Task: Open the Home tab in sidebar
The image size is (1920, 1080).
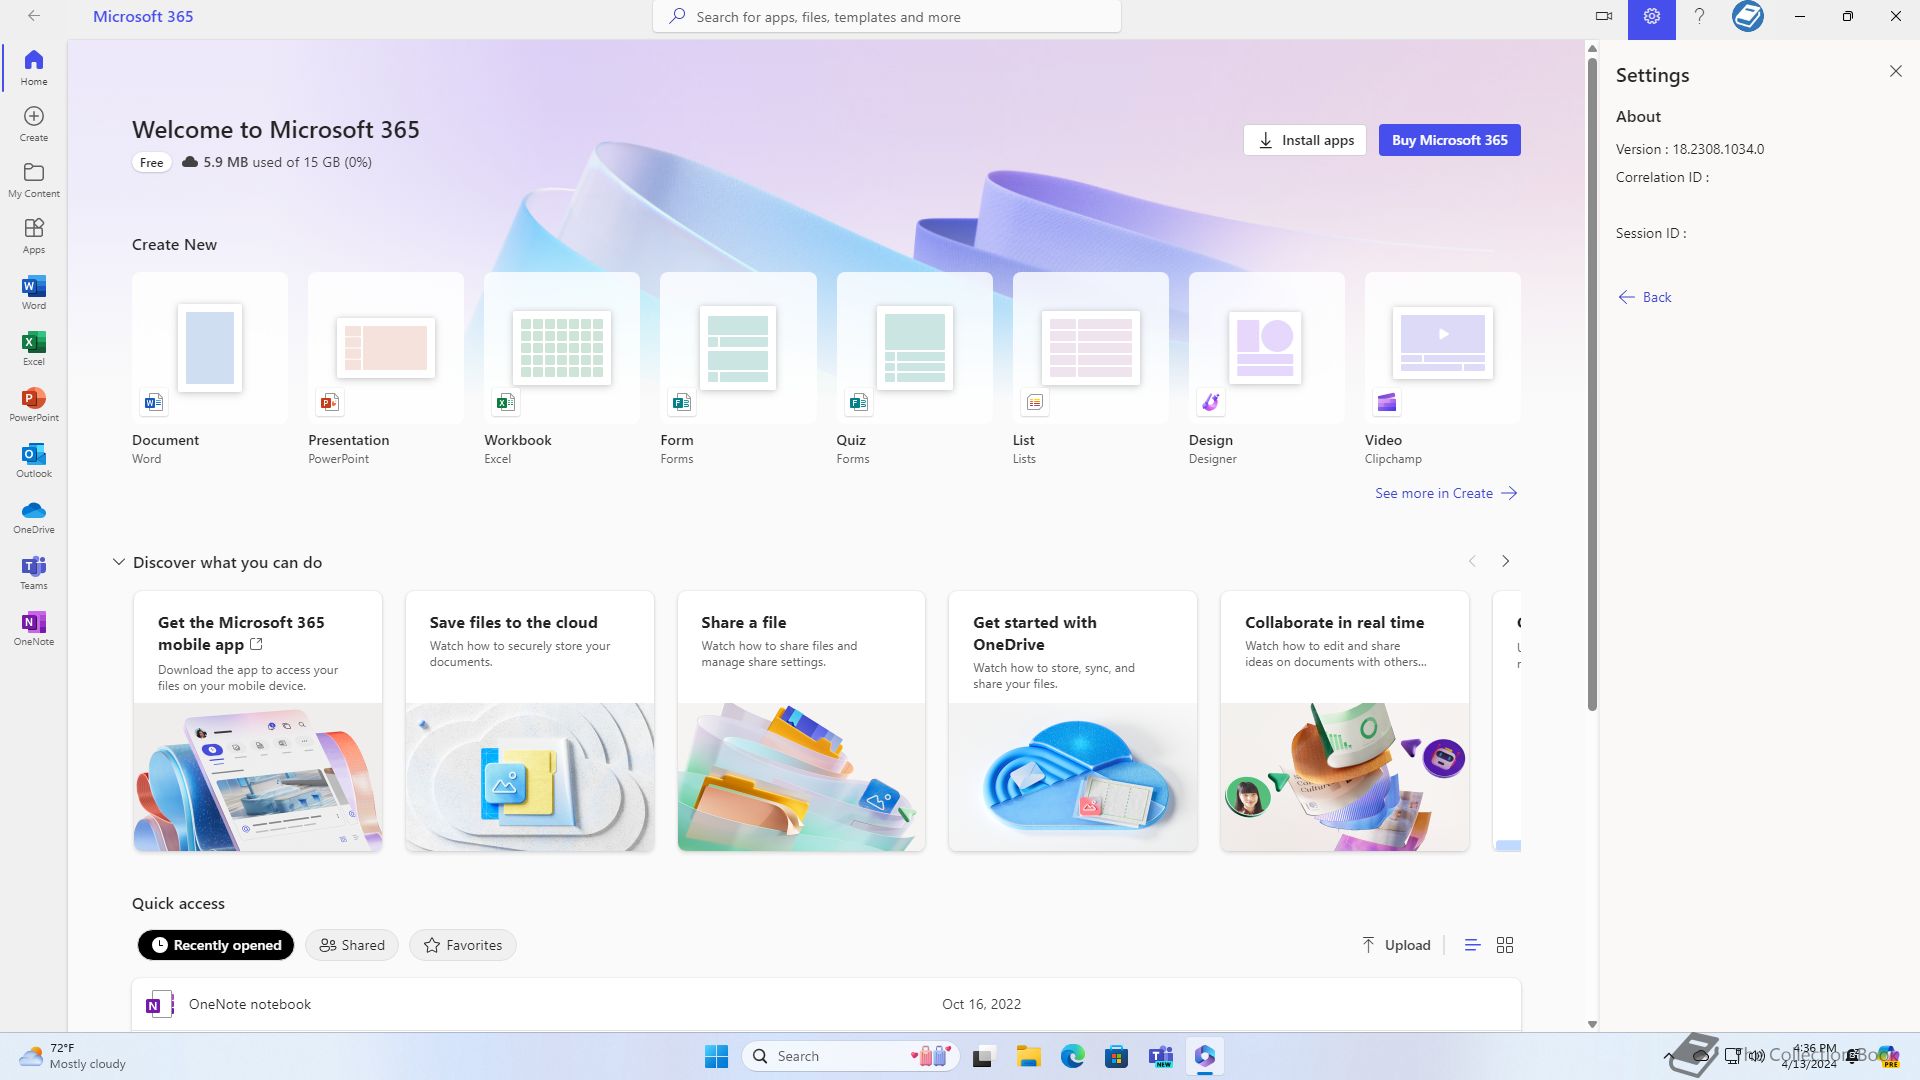Action: click(x=34, y=68)
